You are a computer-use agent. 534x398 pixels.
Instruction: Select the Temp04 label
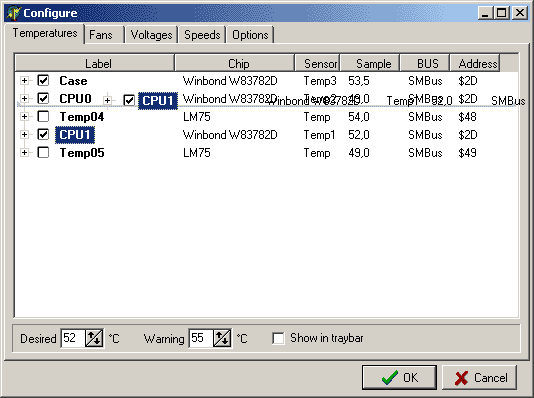82,117
